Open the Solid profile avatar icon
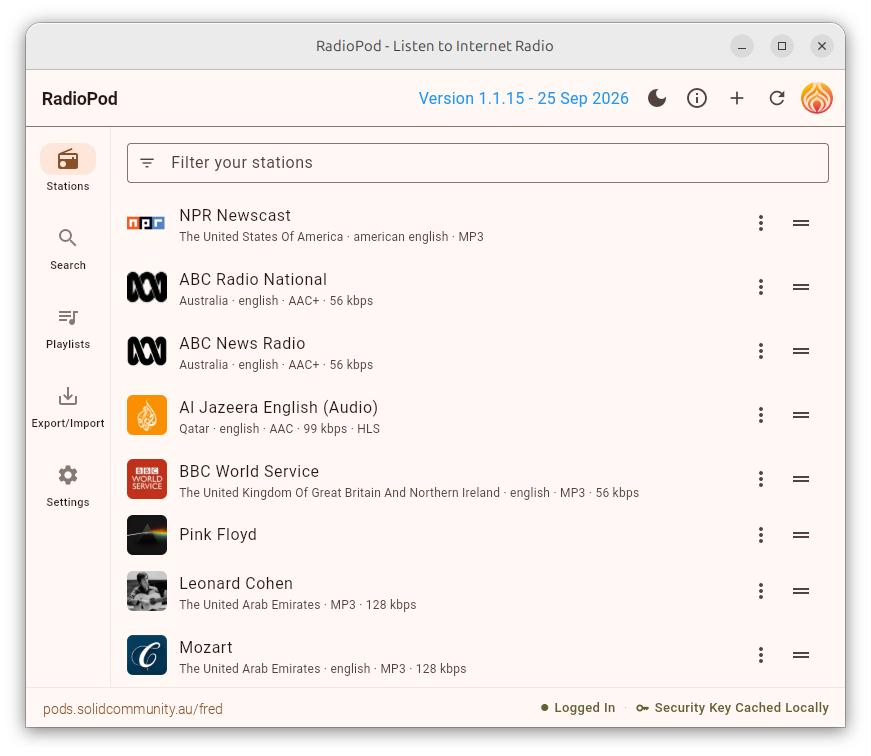Image resolution: width=871 pixels, height=756 pixels. [817, 98]
